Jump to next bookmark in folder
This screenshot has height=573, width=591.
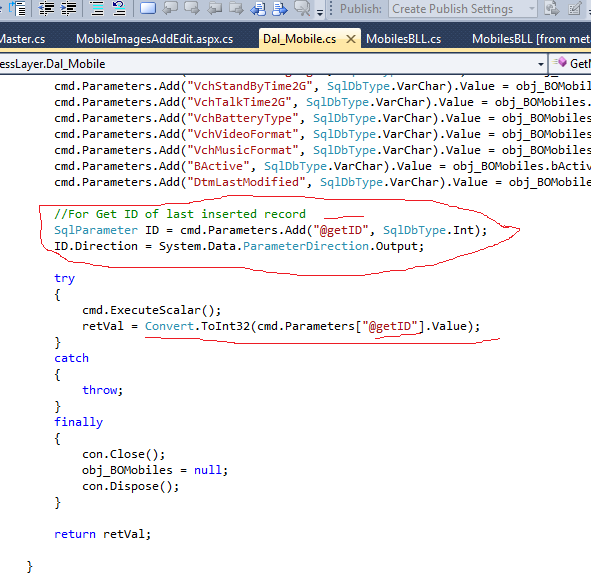point(236,8)
